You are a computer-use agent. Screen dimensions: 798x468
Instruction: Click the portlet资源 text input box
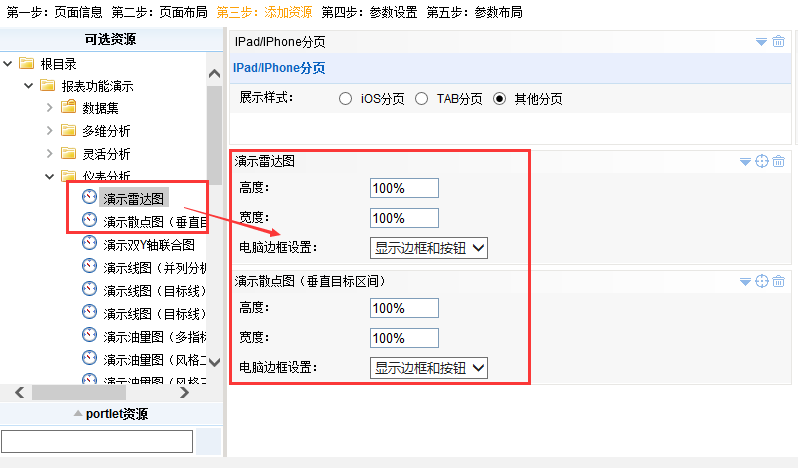tap(97, 442)
